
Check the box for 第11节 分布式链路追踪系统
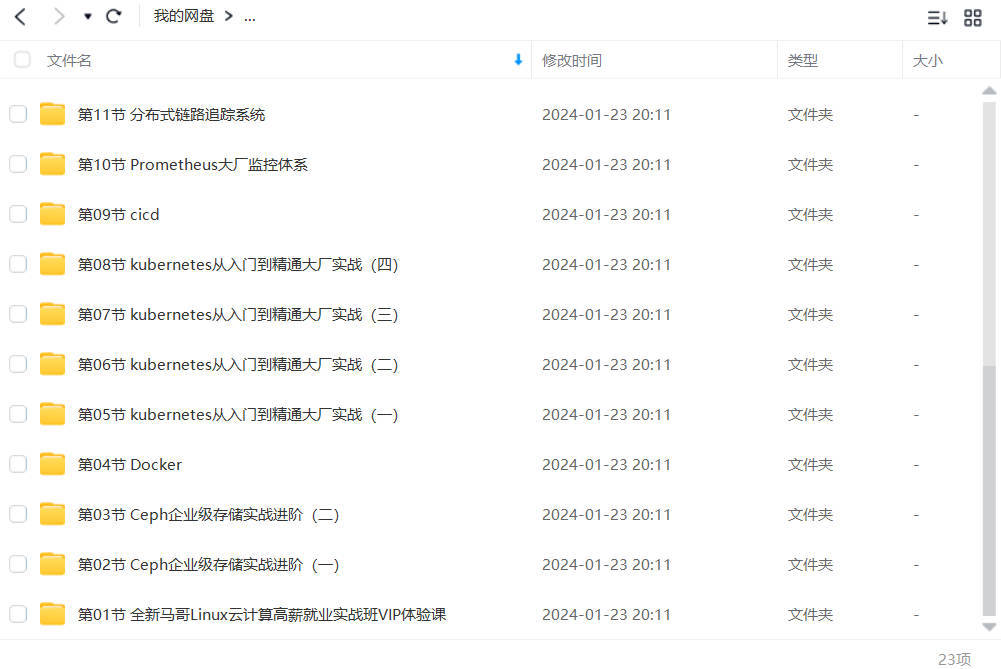[x=18, y=114]
